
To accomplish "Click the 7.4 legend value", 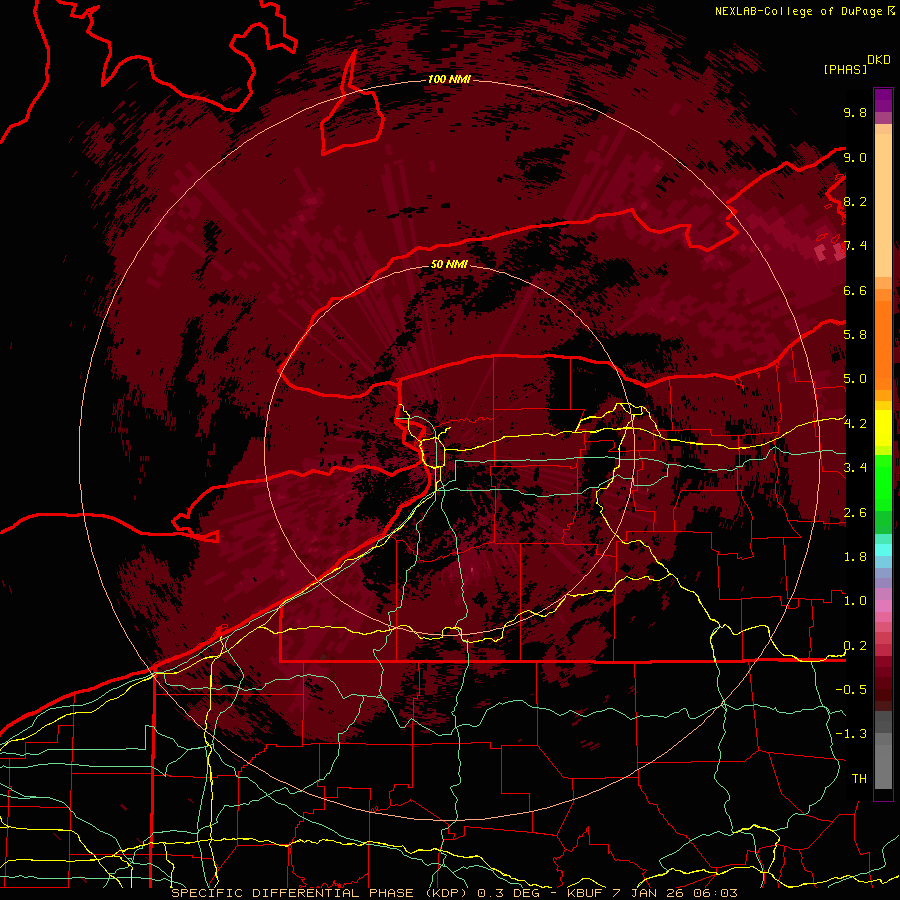I will tap(855, 246).
